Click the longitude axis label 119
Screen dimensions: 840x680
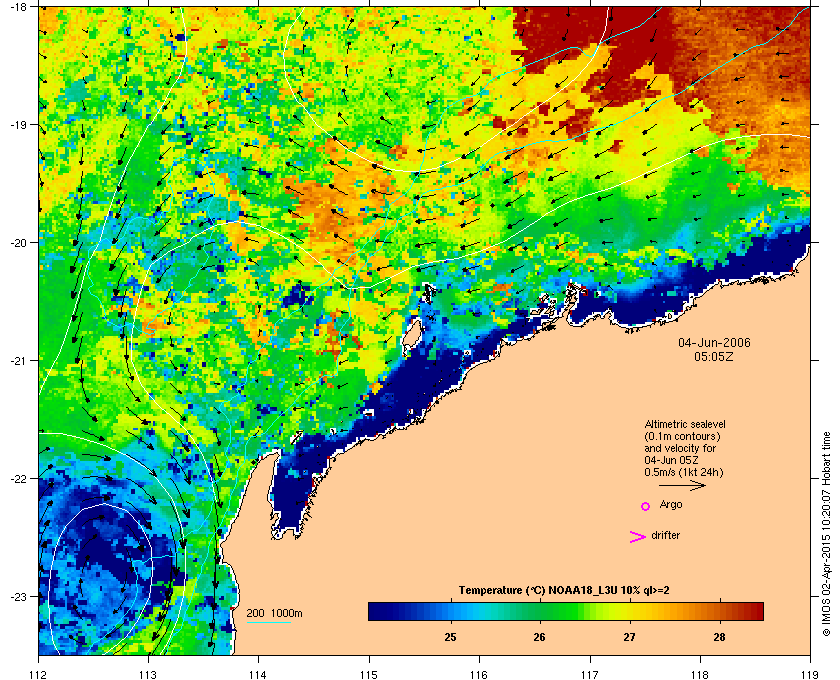tap(810, 675)
